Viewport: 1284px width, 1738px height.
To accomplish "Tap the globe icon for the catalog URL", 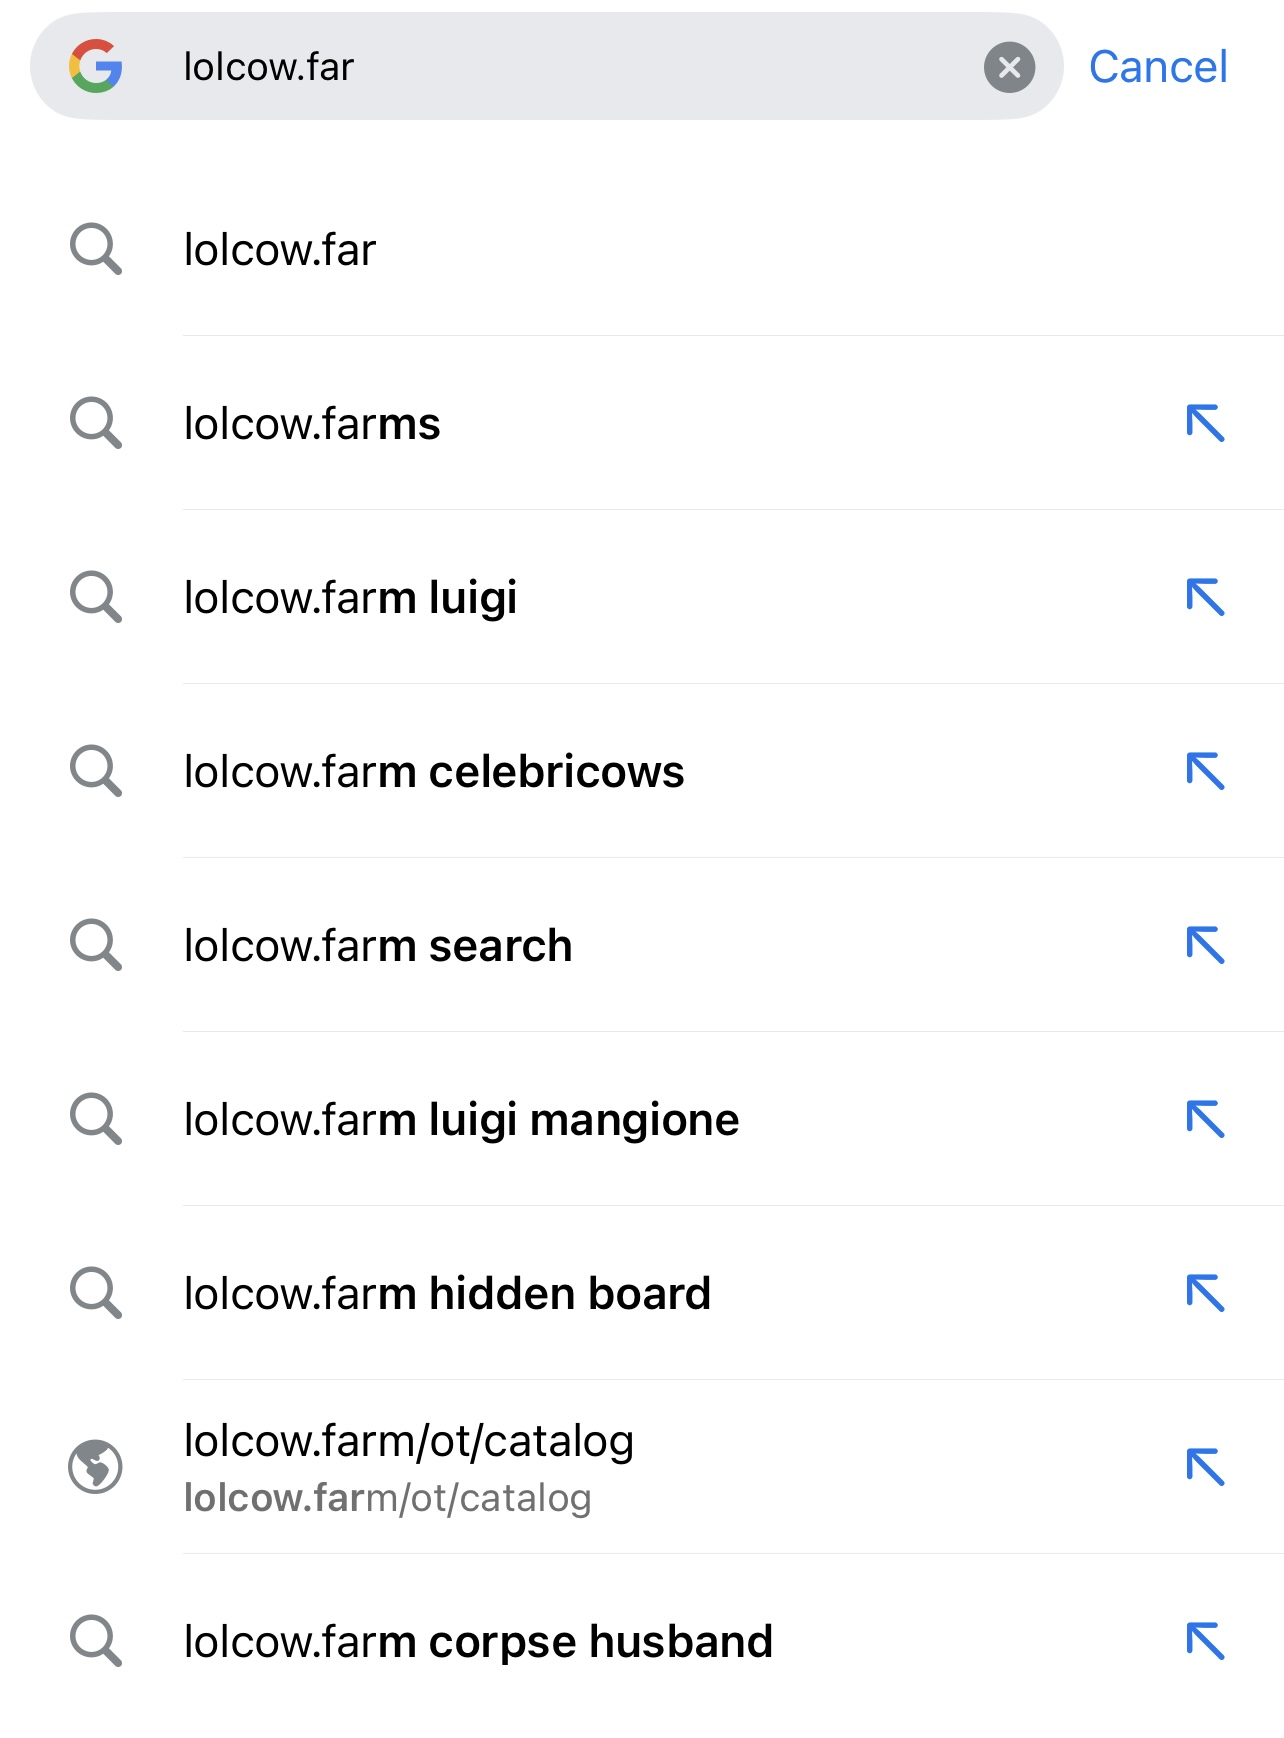I will tap(95, 1467).
